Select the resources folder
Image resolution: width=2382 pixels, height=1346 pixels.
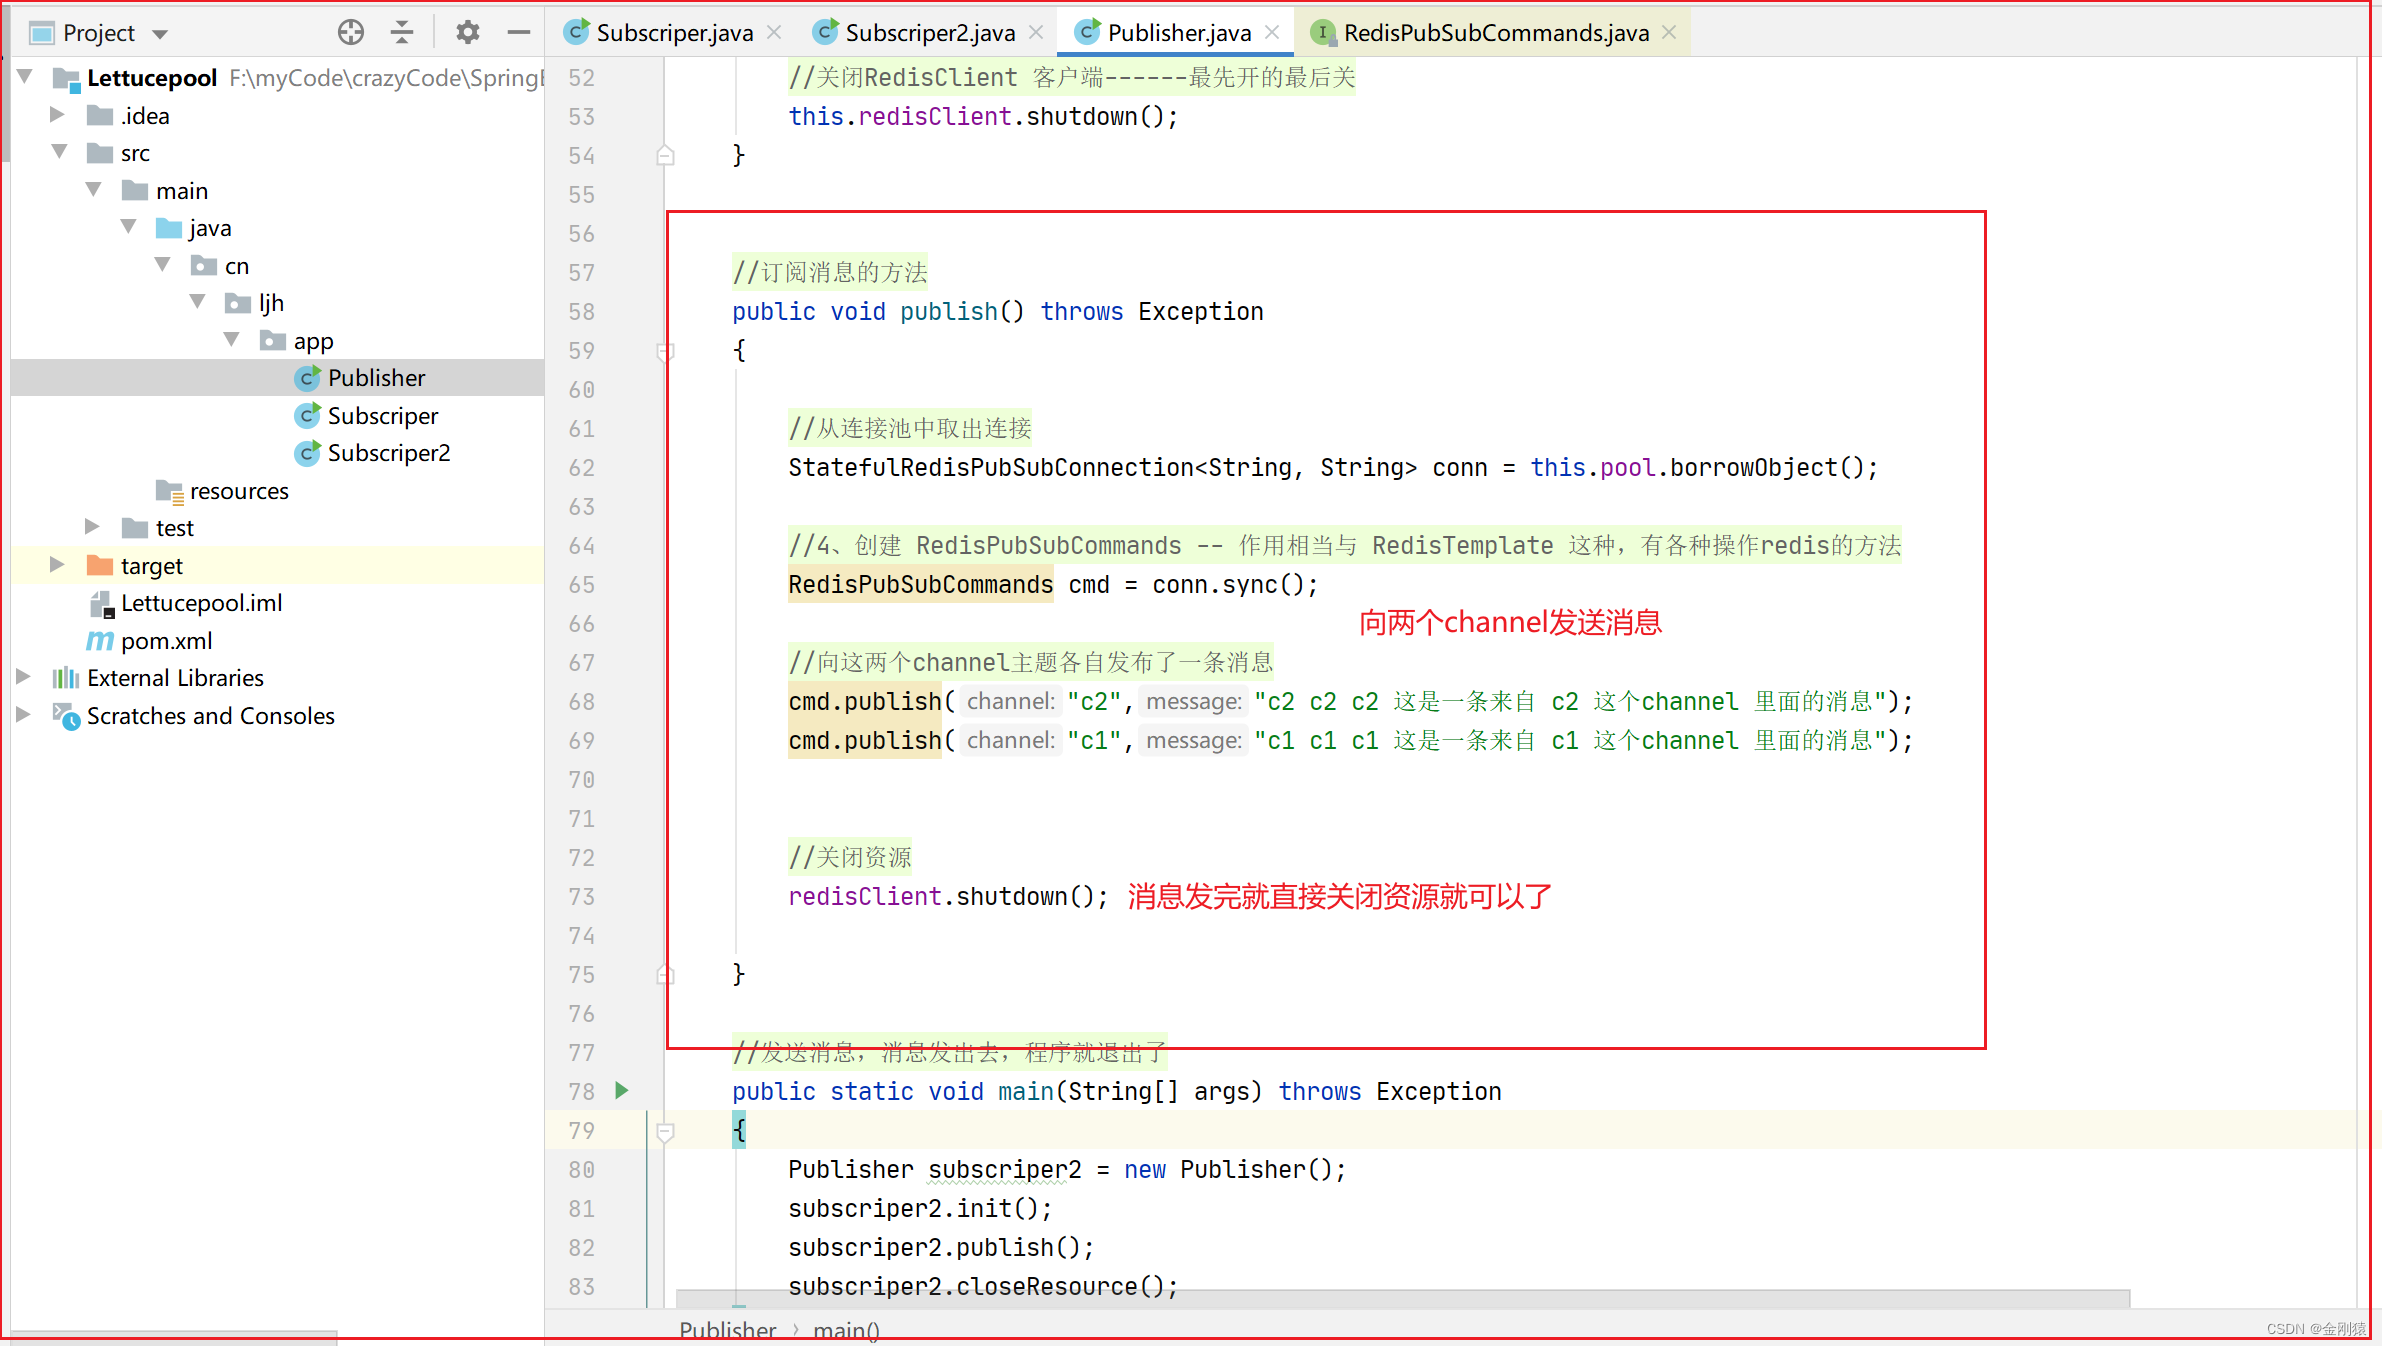[277, 490]
